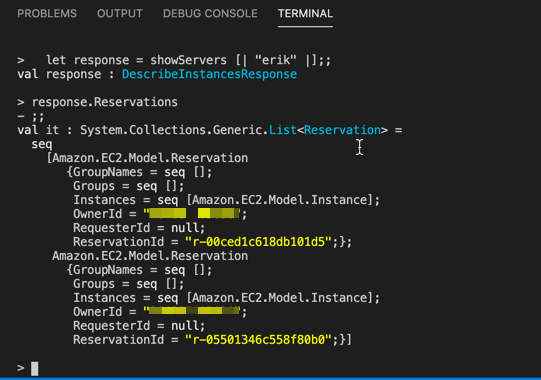Click '[Amazon.EC2.Model.Reservation' first entry line
541x380 pixels.
point(147,158)
